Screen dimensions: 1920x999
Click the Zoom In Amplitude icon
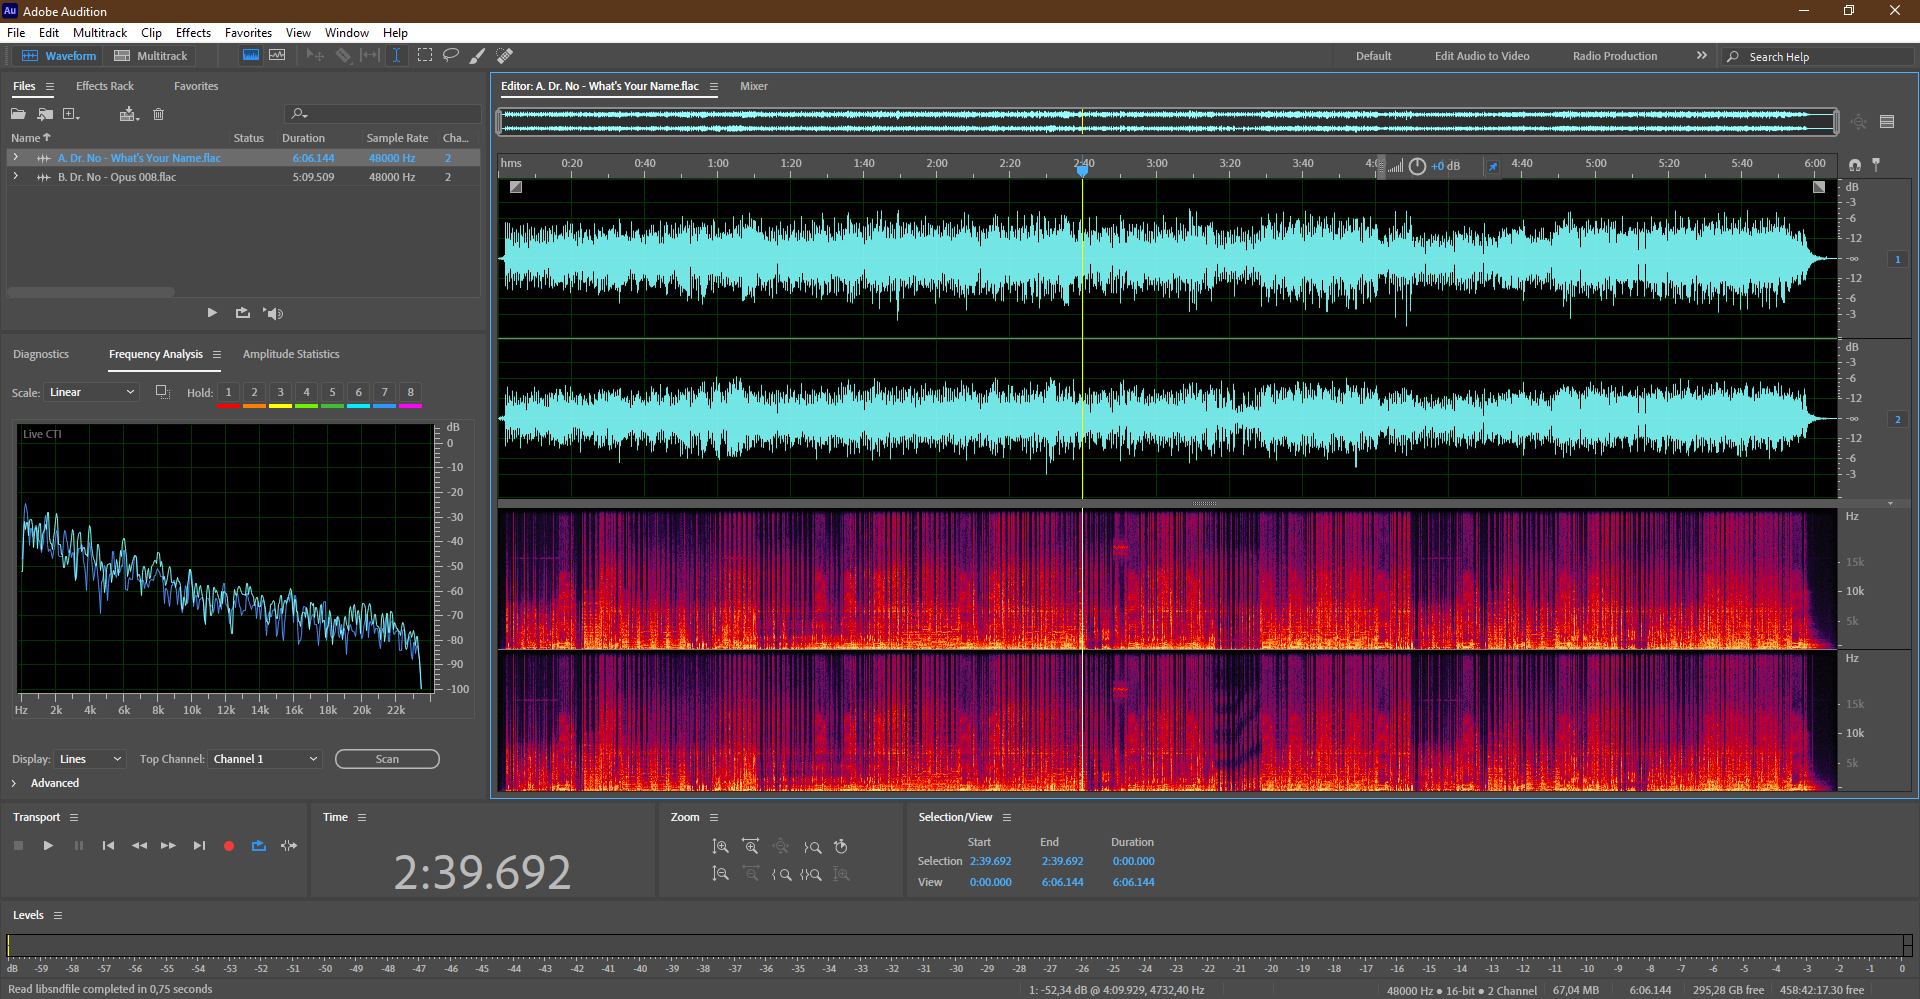click(x=720, y=847)
